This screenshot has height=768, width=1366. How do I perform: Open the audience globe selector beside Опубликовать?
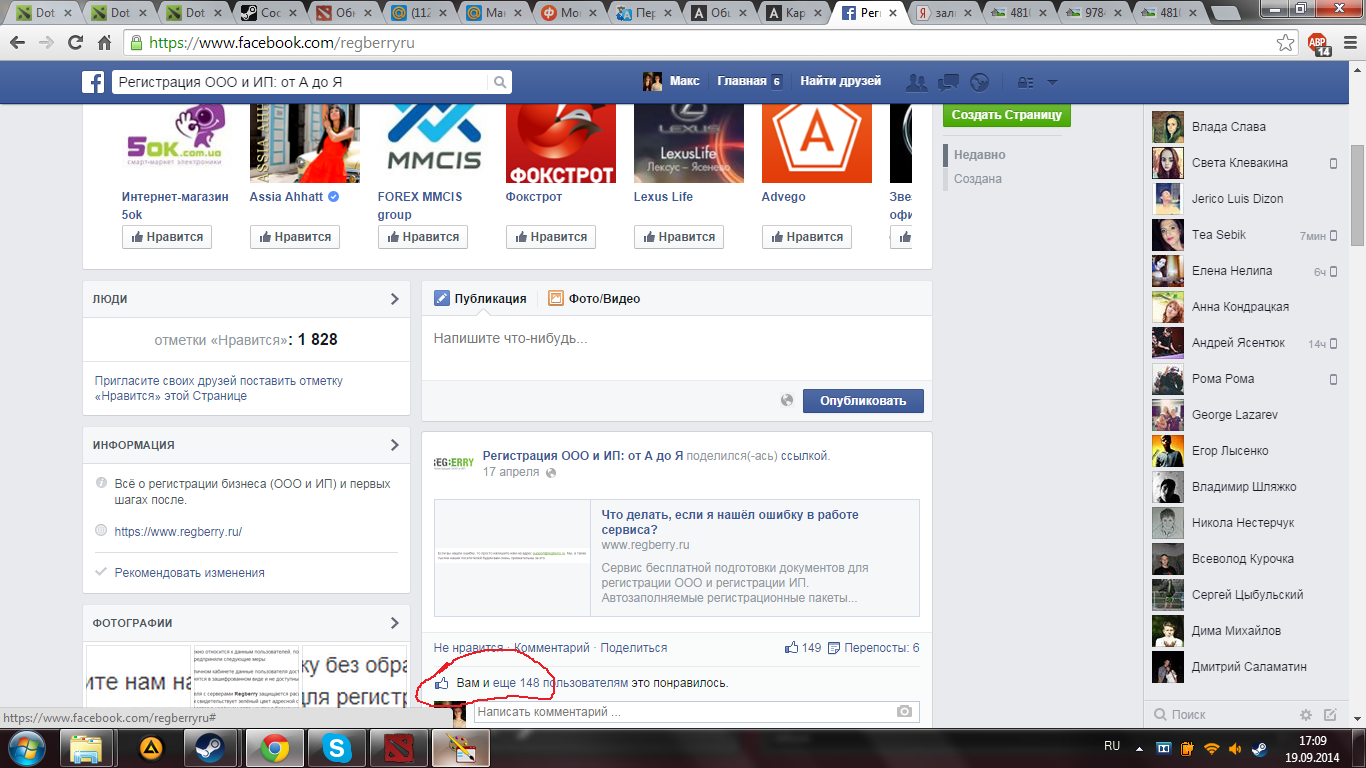pos(787,401)
